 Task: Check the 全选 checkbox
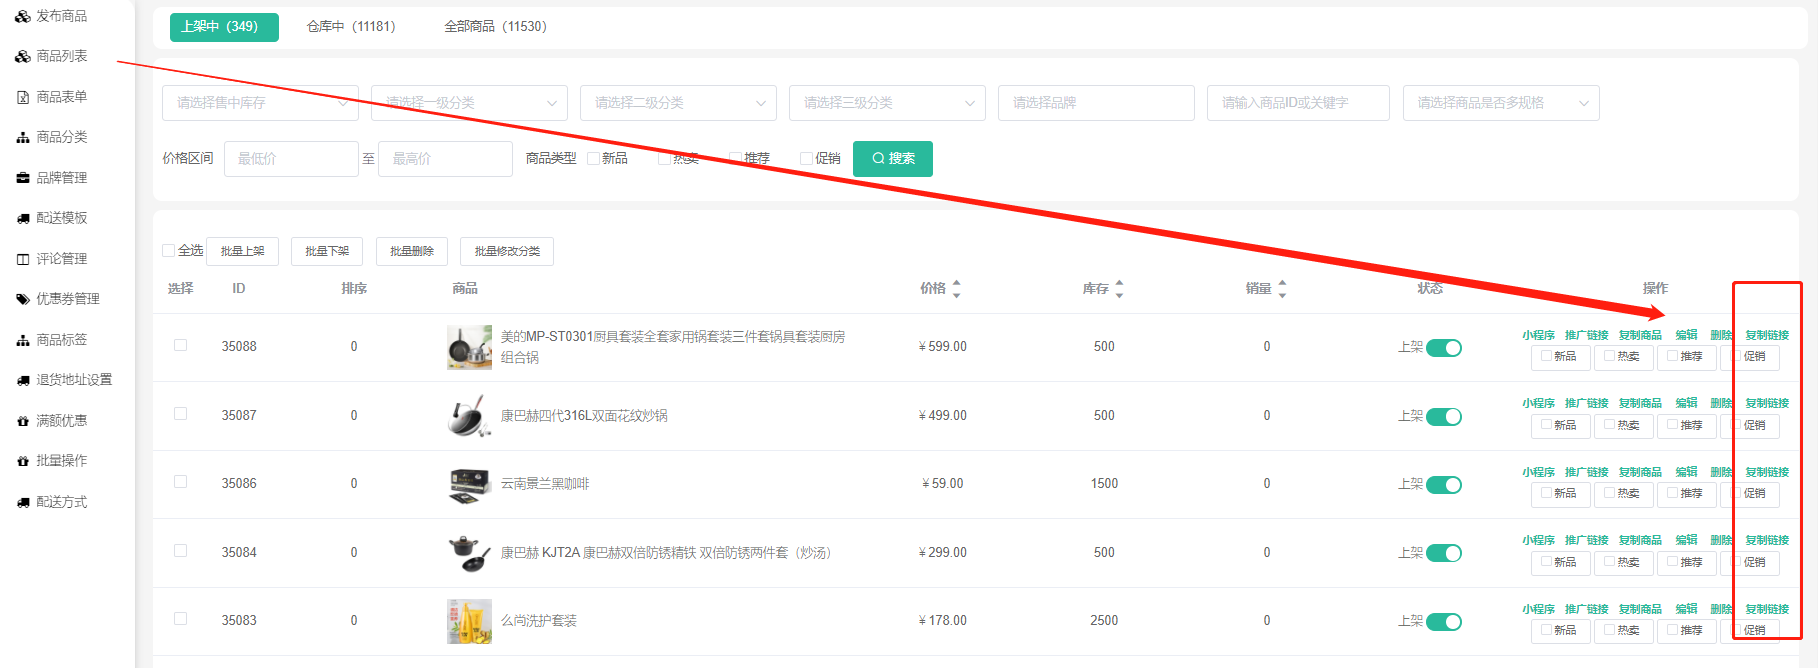click(x=169, y=250)
